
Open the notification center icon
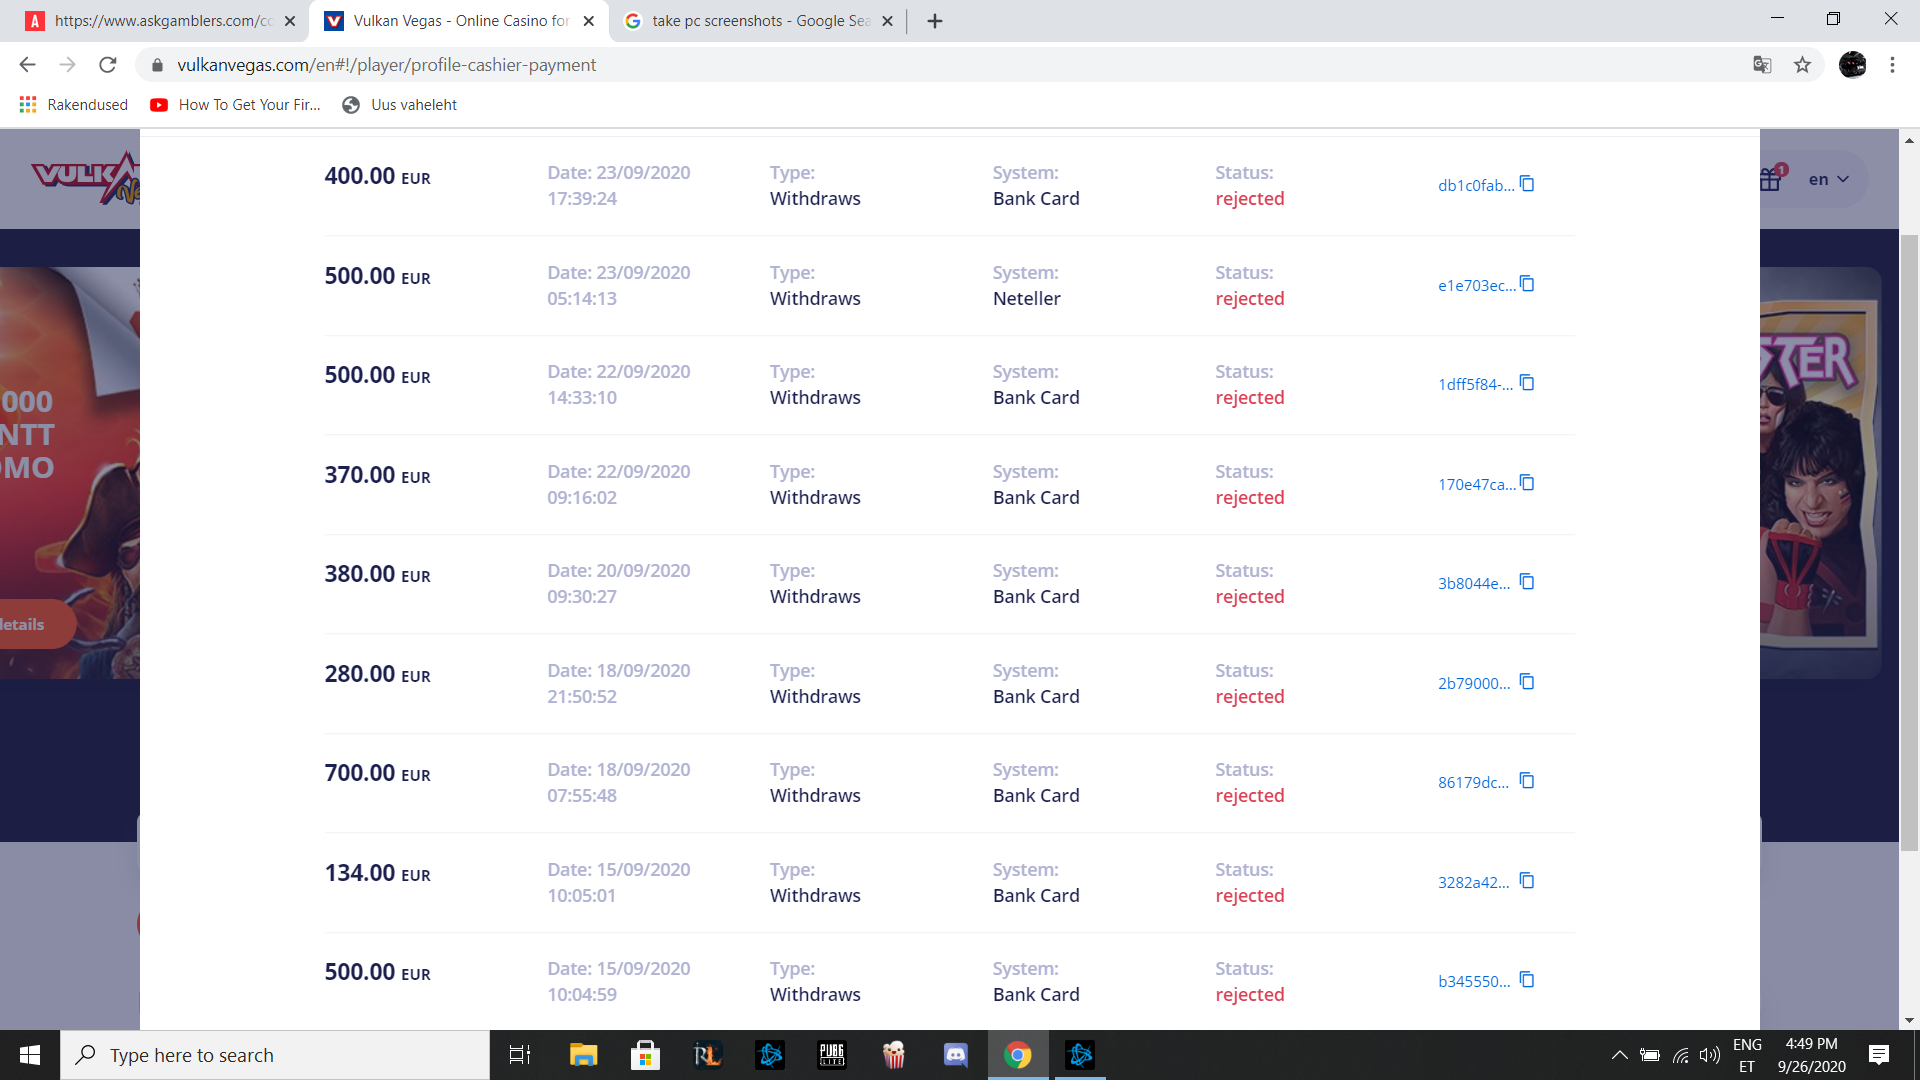pyautogui.click(x=1879, y=1055)
